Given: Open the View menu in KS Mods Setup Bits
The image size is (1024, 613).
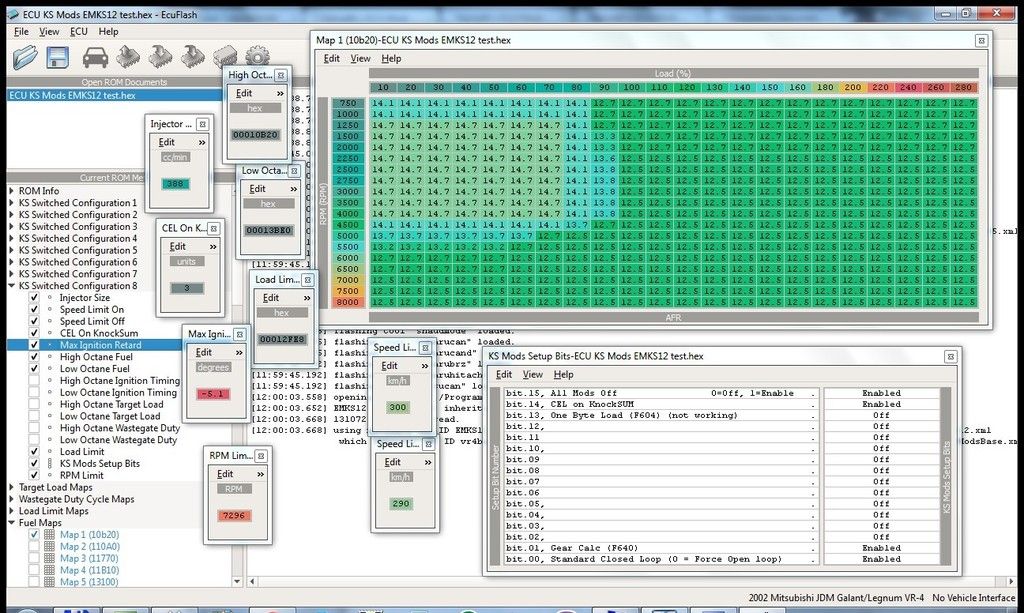Looking at the screenshot, I should click(533, 375).
